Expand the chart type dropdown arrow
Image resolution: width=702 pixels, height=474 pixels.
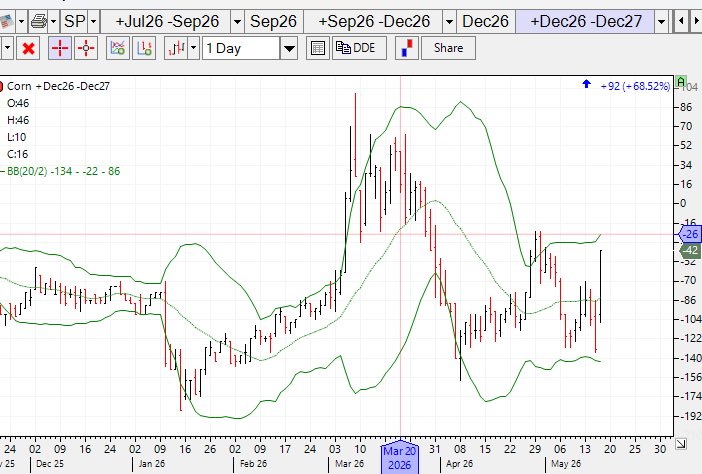point(193,48)
